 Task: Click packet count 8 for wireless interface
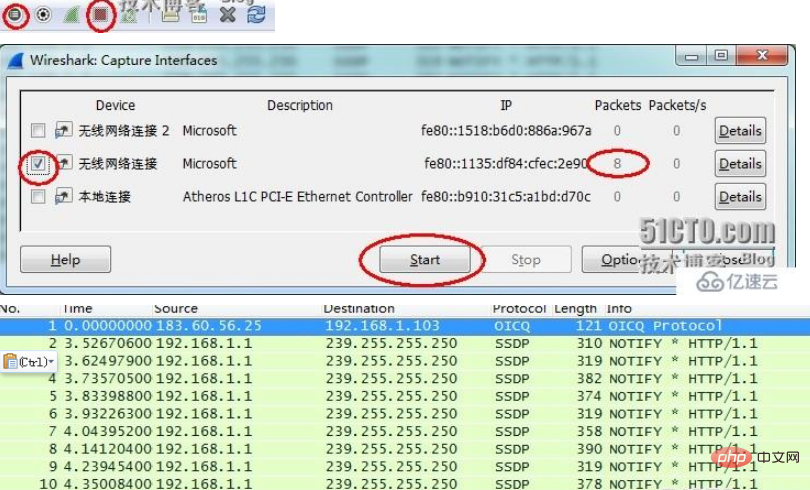tap(617, 164)
